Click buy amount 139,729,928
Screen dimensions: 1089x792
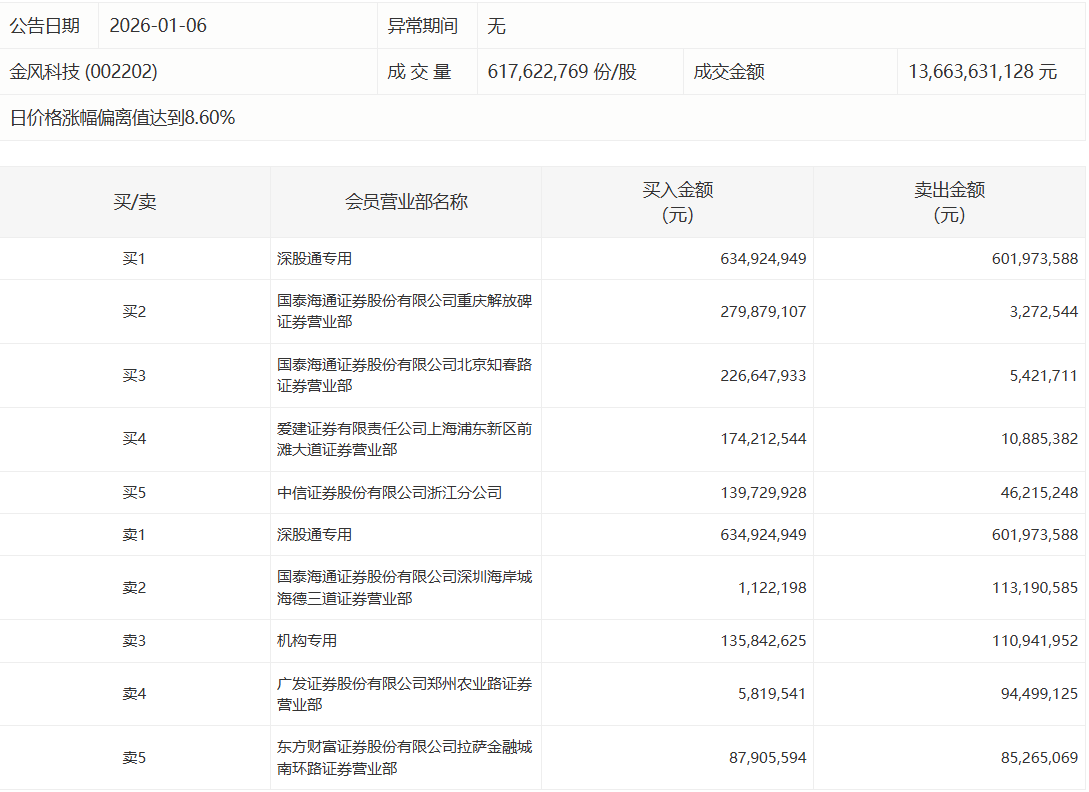(x=763, y=493)
